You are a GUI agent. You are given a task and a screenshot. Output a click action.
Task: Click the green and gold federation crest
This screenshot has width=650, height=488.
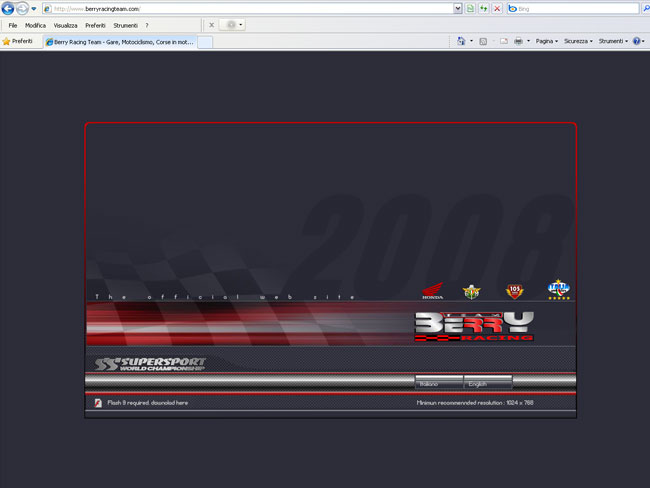pos(471,291)
